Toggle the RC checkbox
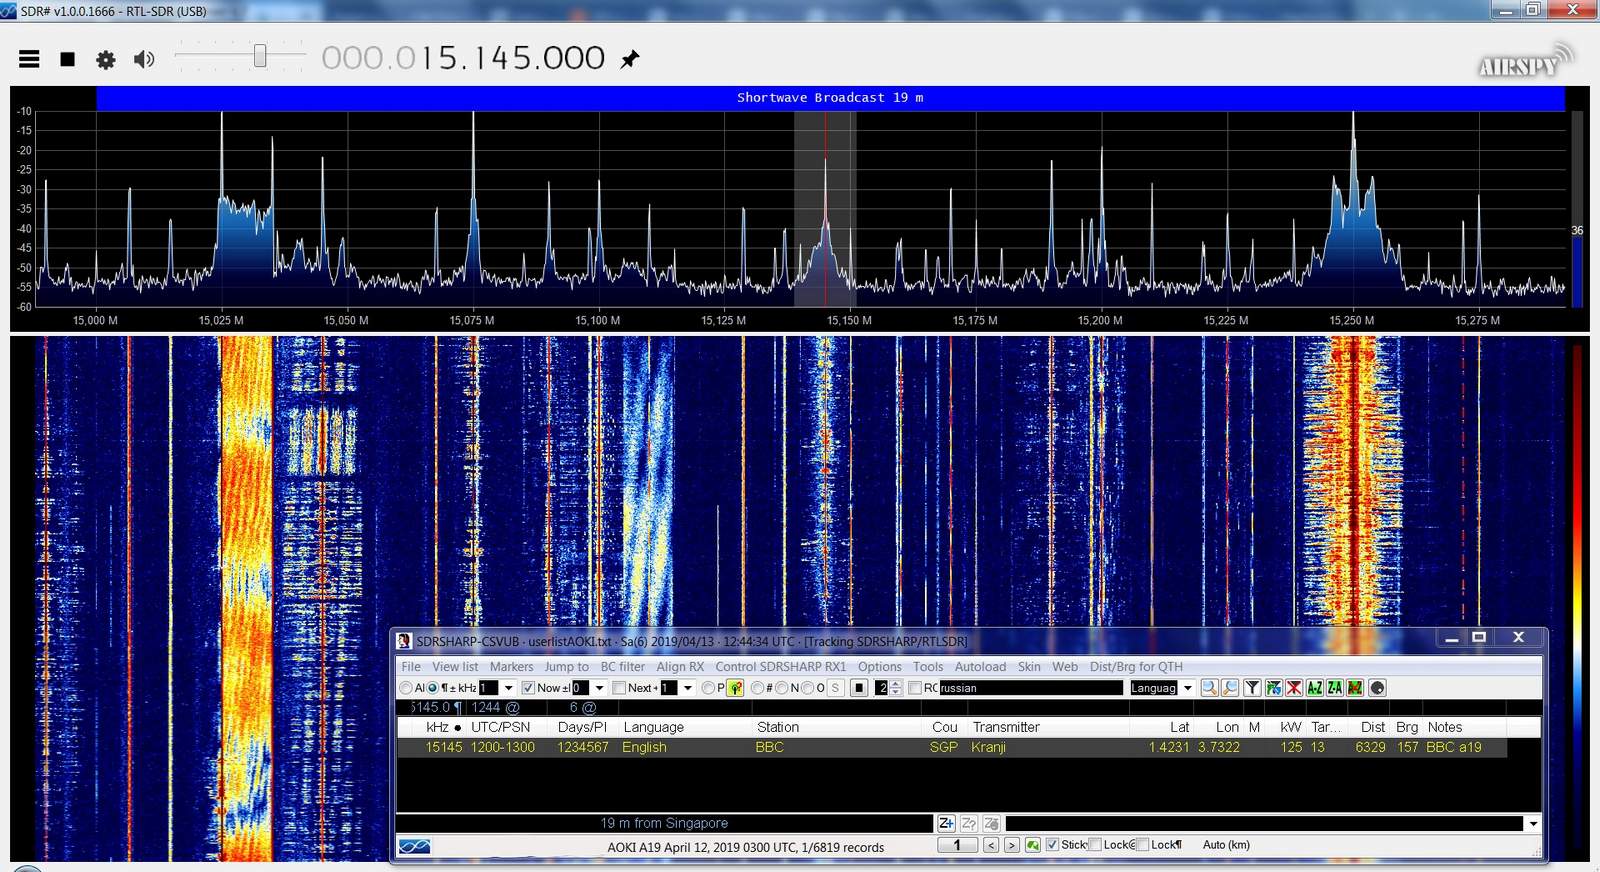Screen dimensions: 1600x872 point(914,688)
